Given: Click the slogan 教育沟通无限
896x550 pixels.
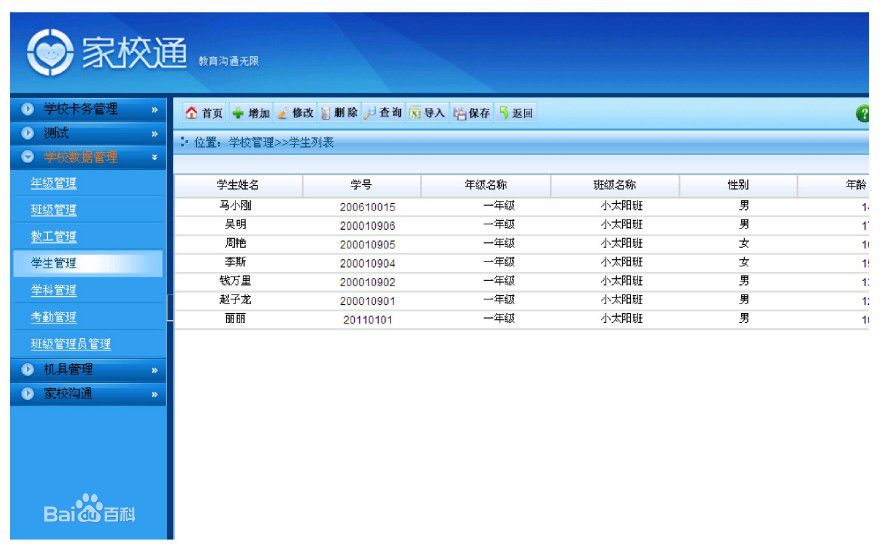Looking at the screenshot, I should click(x=229, y=61).
